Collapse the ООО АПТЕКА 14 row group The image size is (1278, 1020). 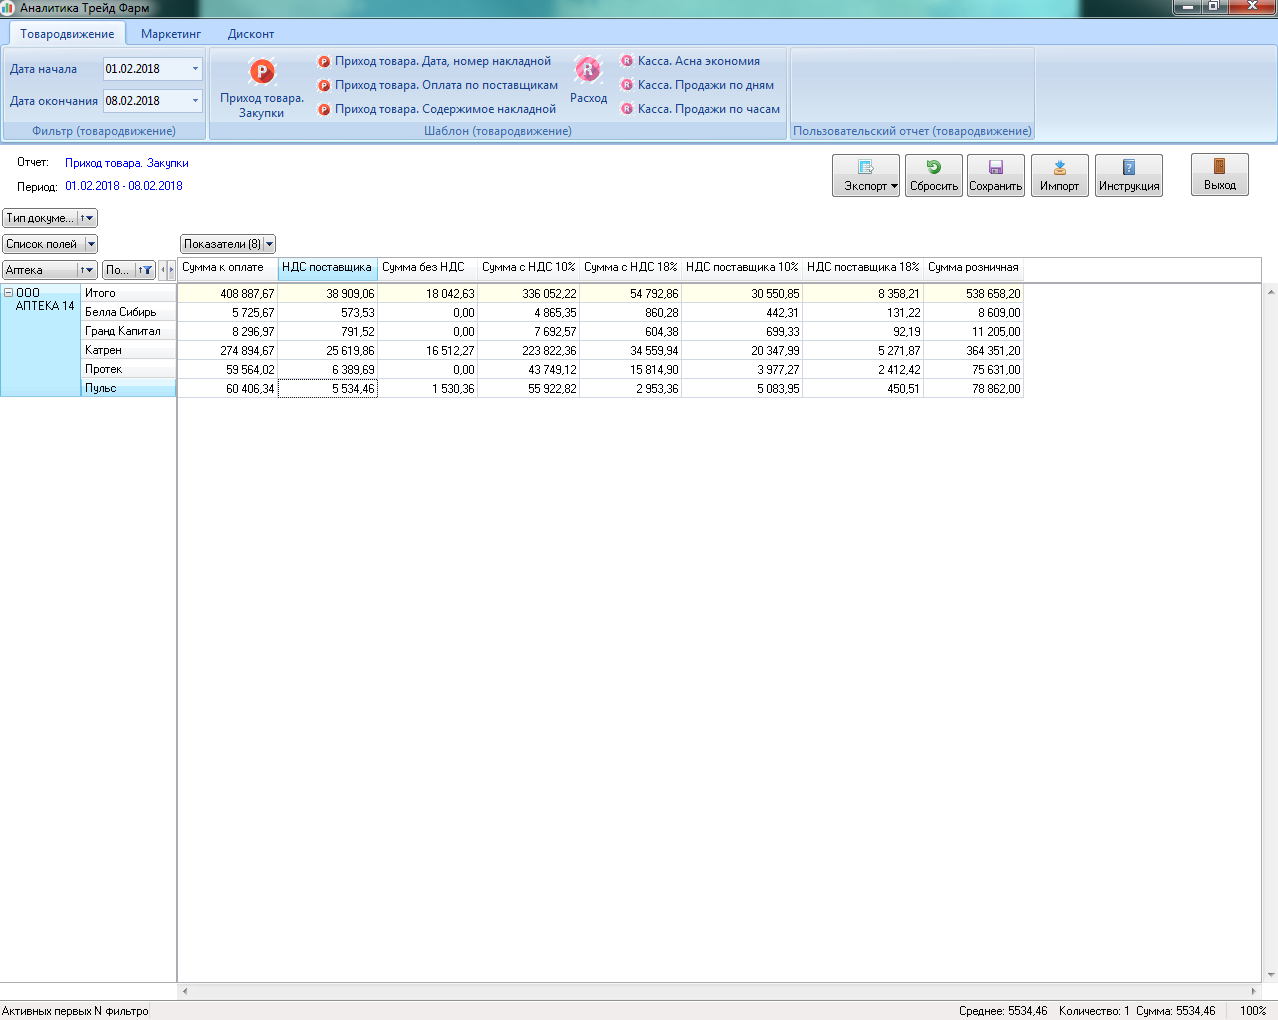[x=8, y=293]
